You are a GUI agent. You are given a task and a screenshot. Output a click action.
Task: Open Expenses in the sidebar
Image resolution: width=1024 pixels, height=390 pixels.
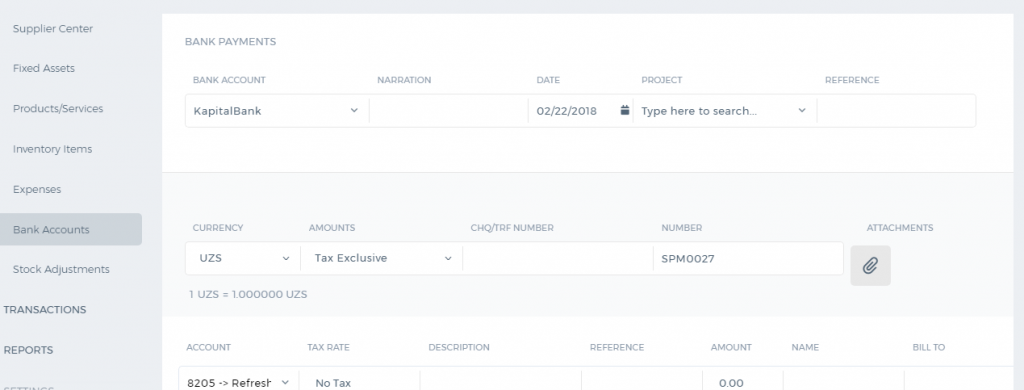pyautogui.click(x=37, y=189)
